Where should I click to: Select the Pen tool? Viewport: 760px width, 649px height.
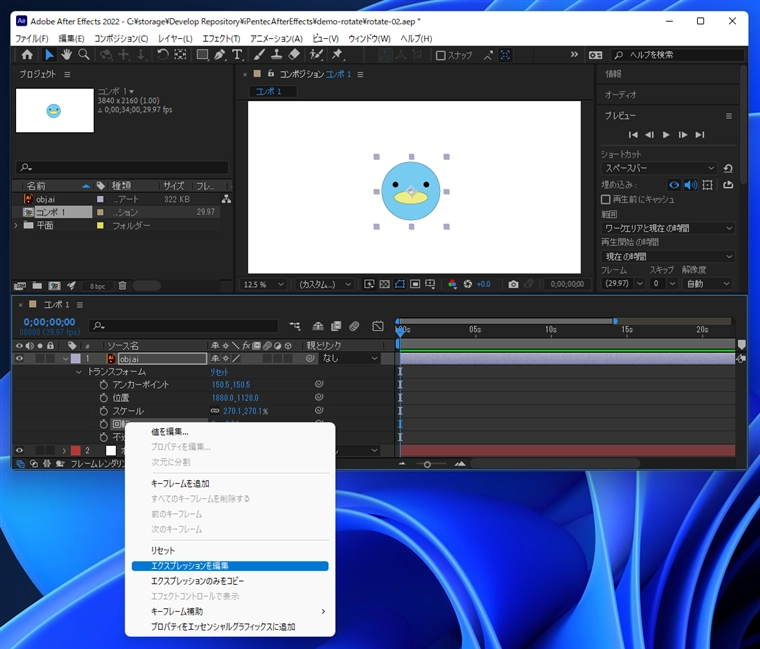[x=220, y=55]
